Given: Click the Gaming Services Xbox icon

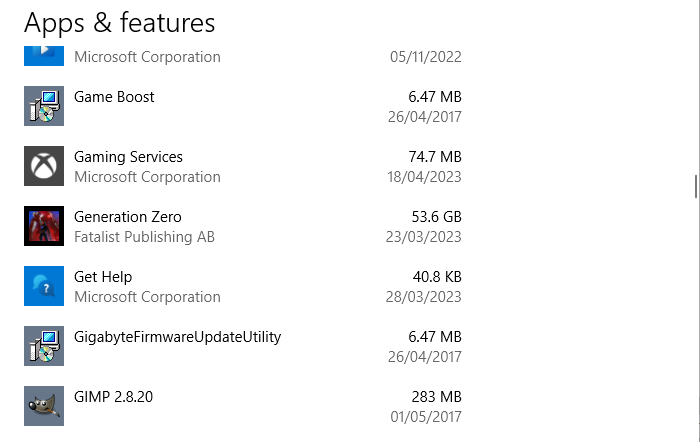Looking at the screenshot, I should click(44, 166).
